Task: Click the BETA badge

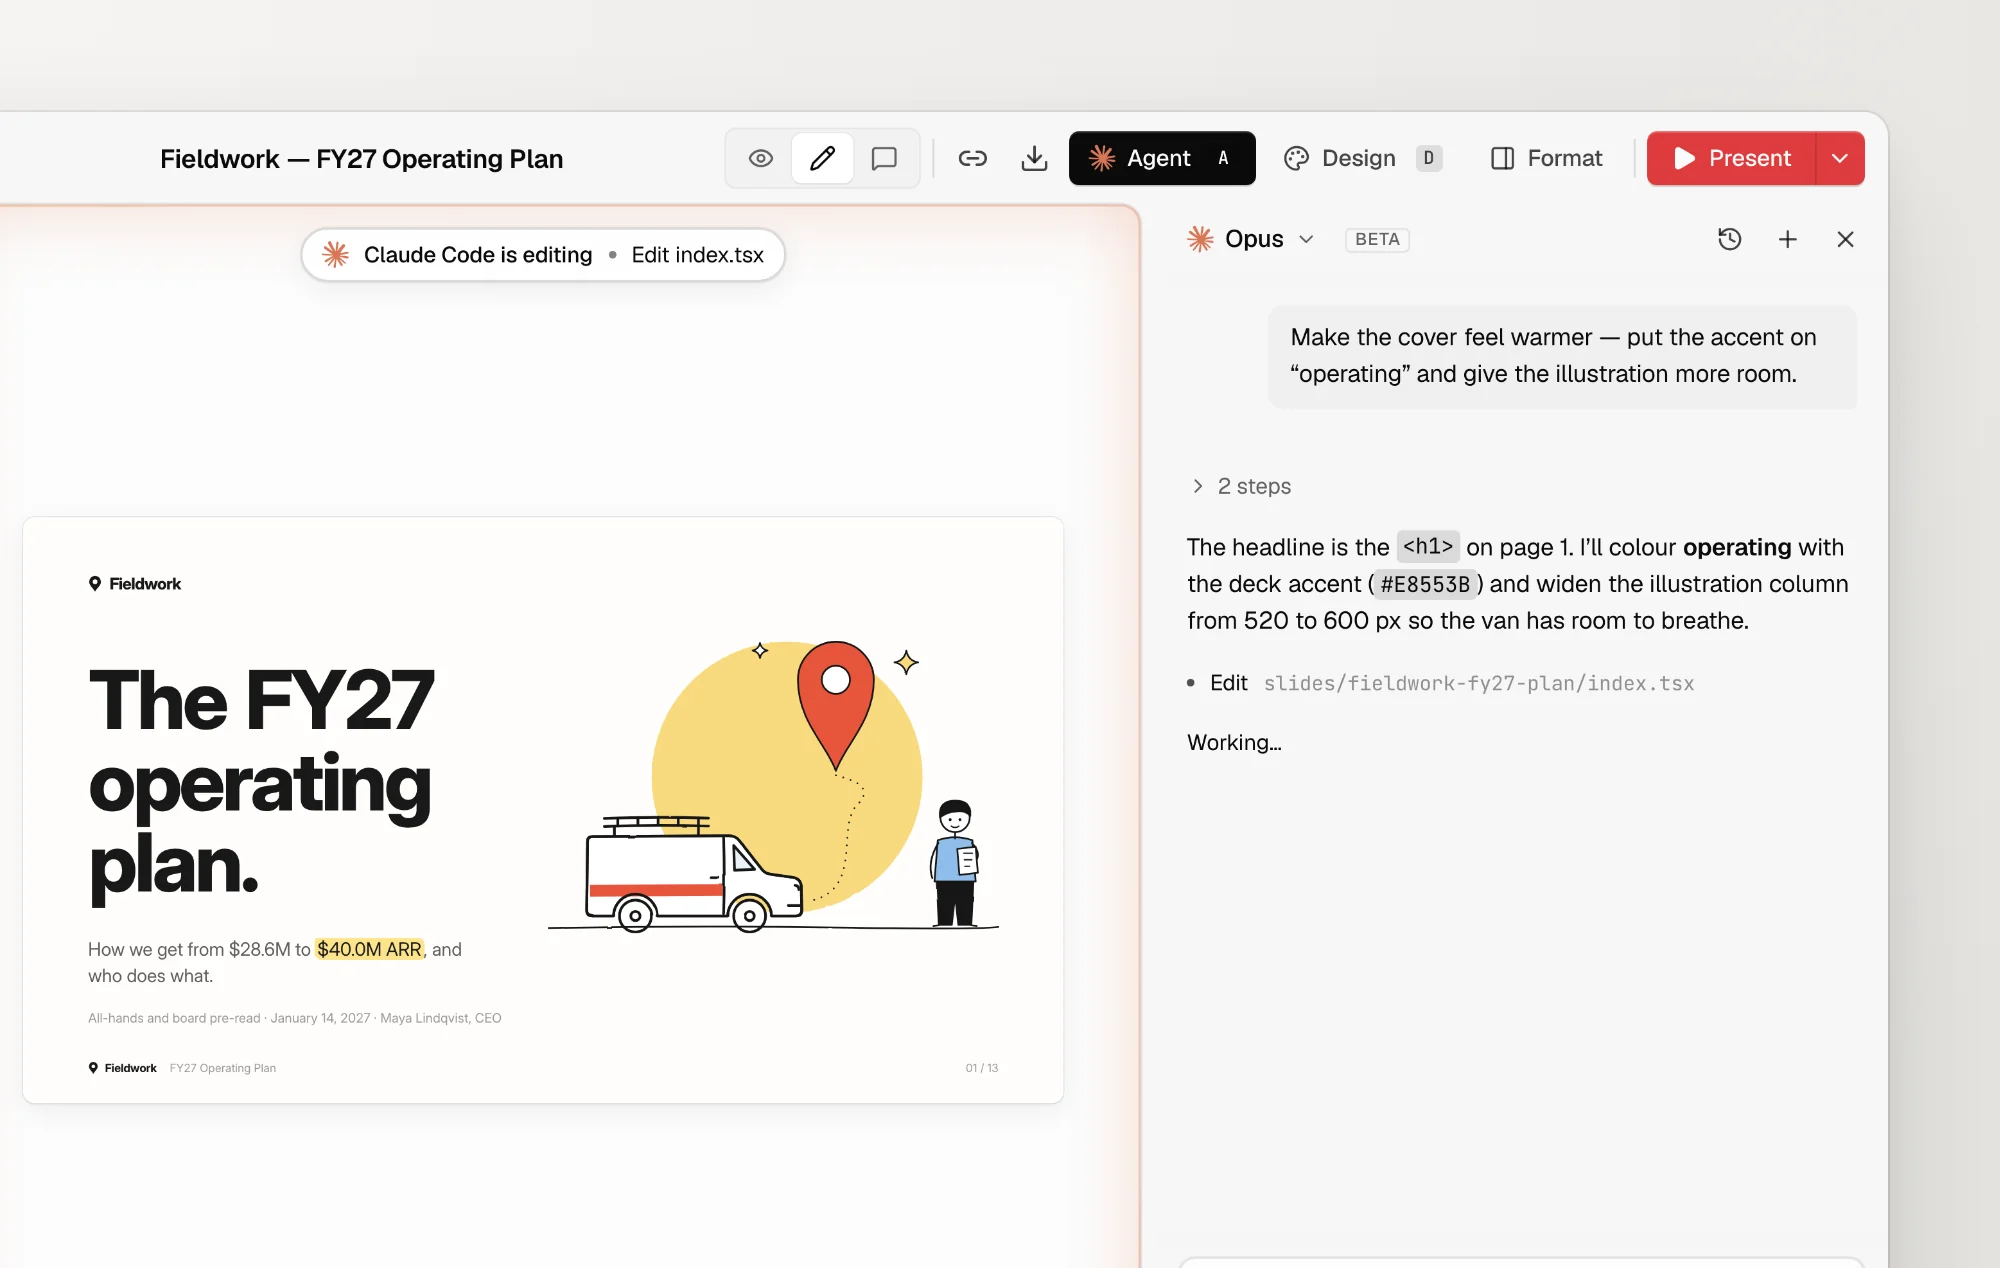Action: 1377,239
